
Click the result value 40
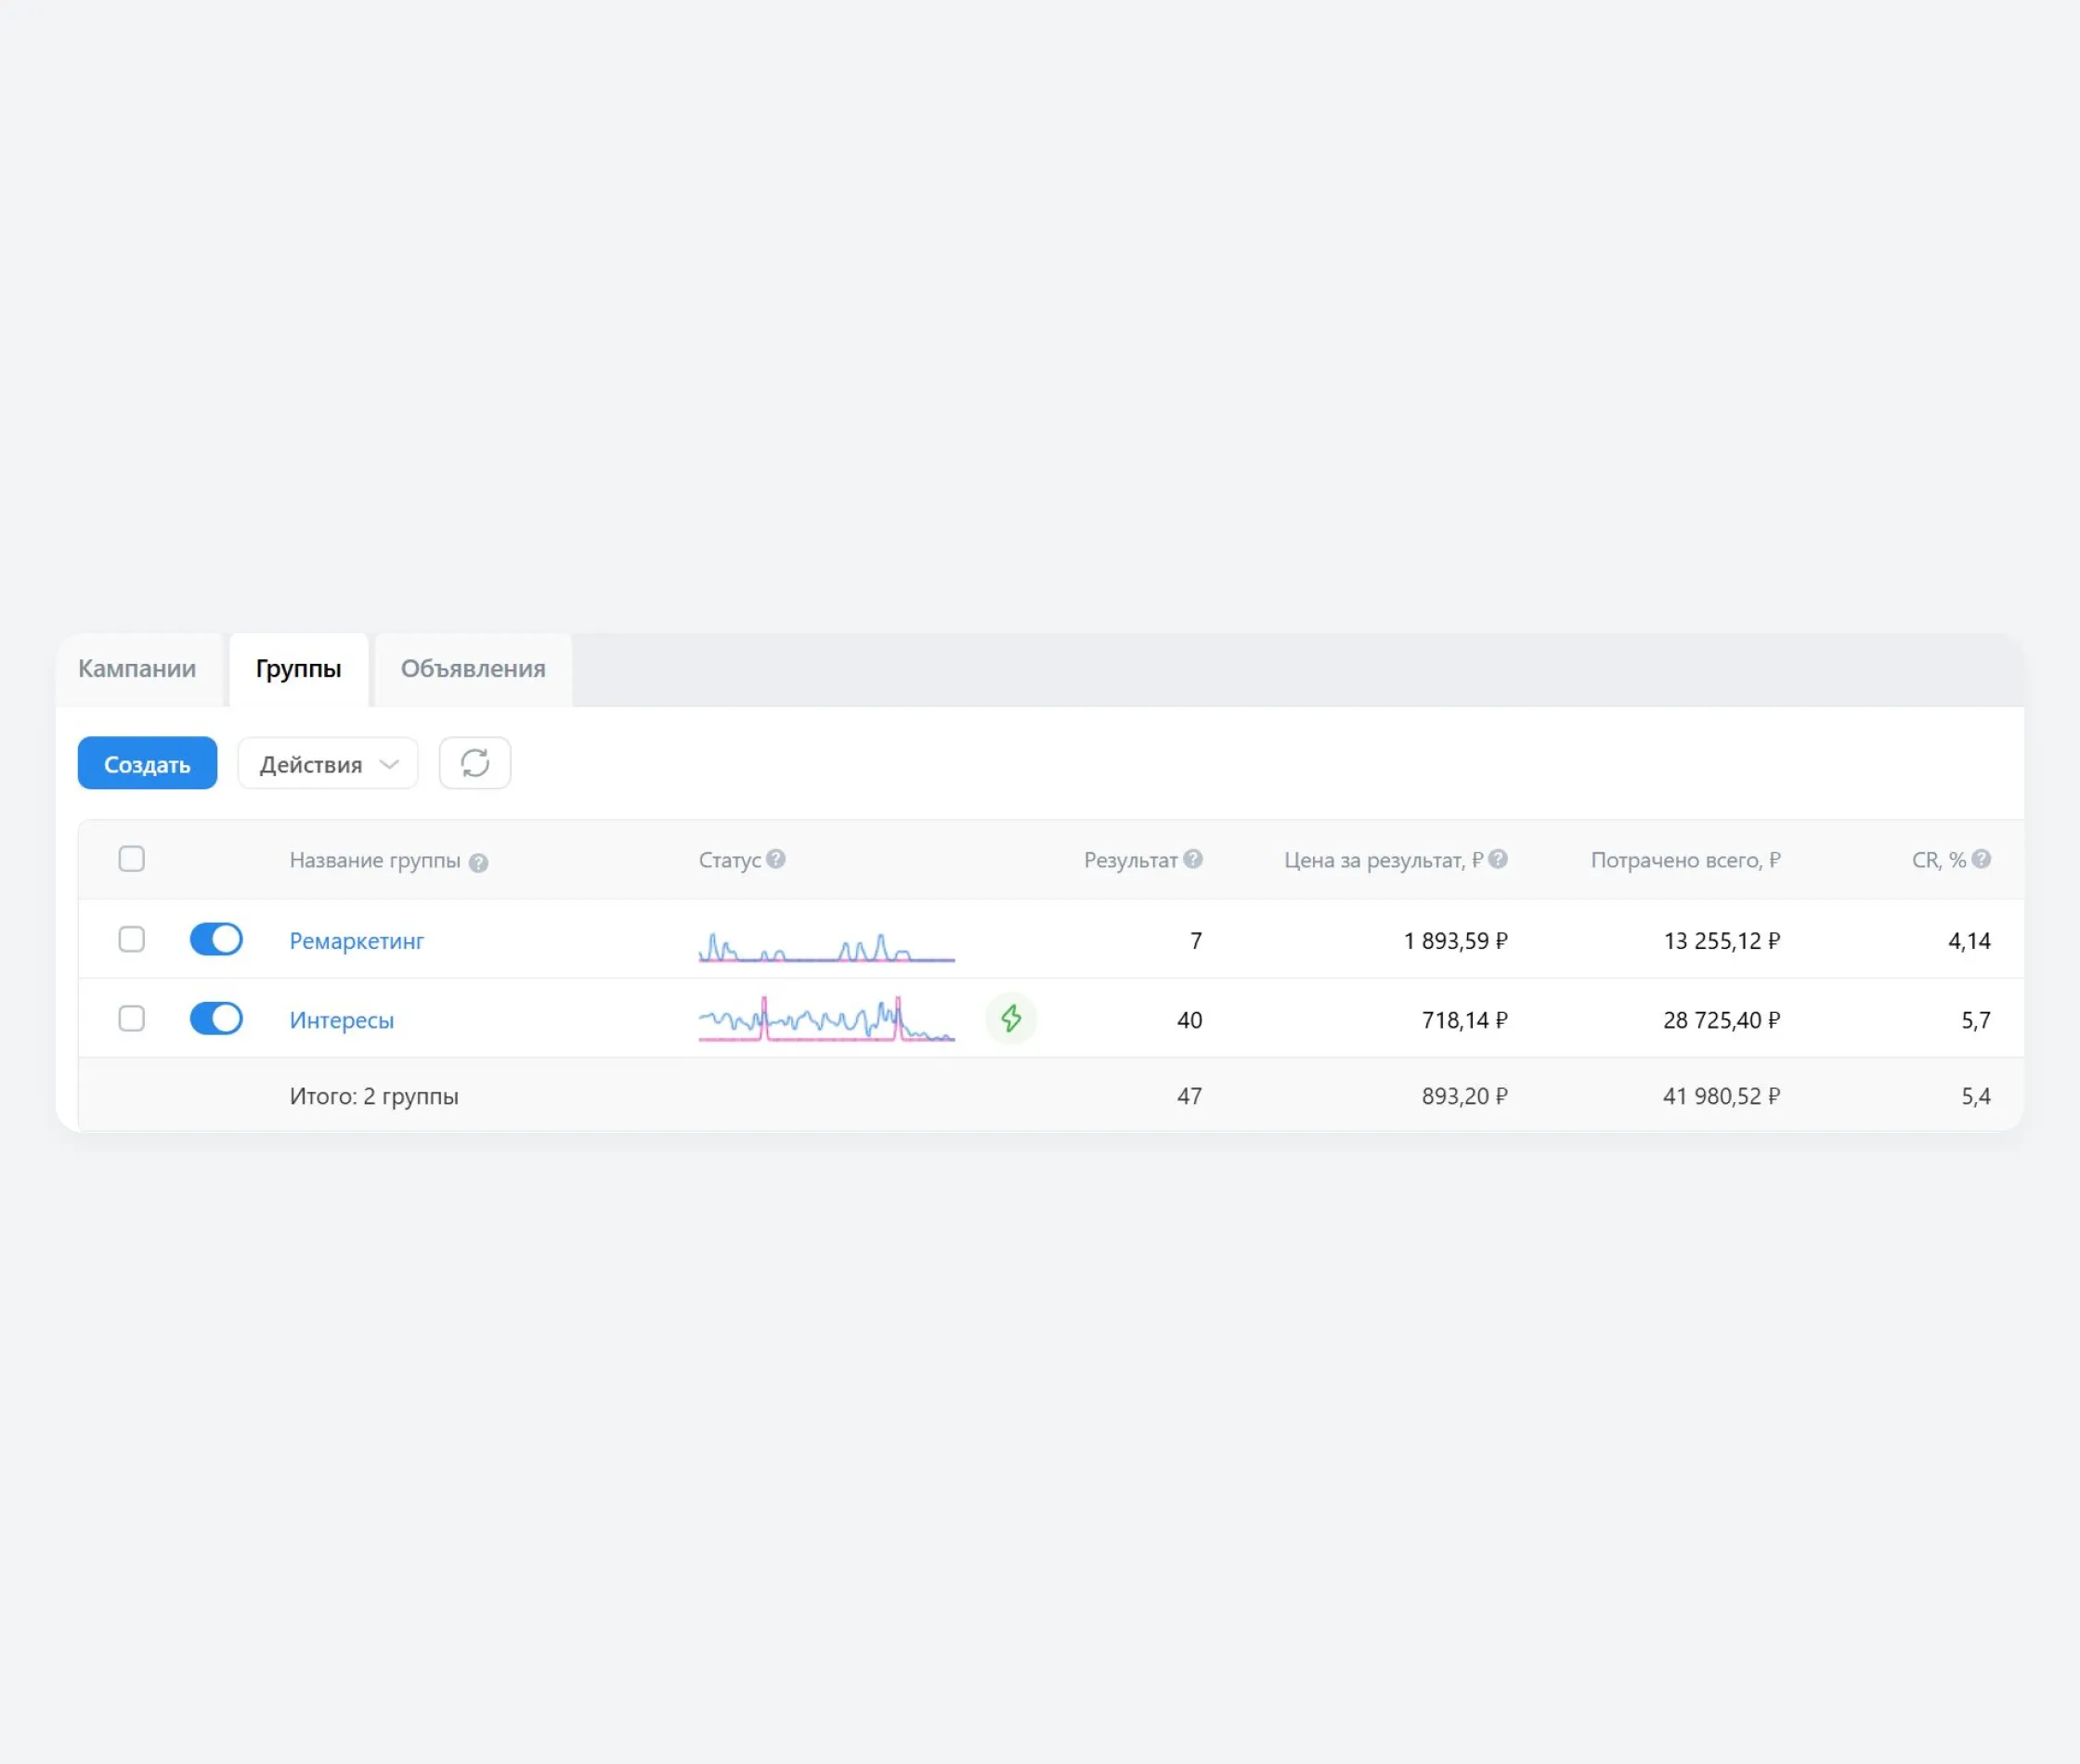point(1189,1020)
